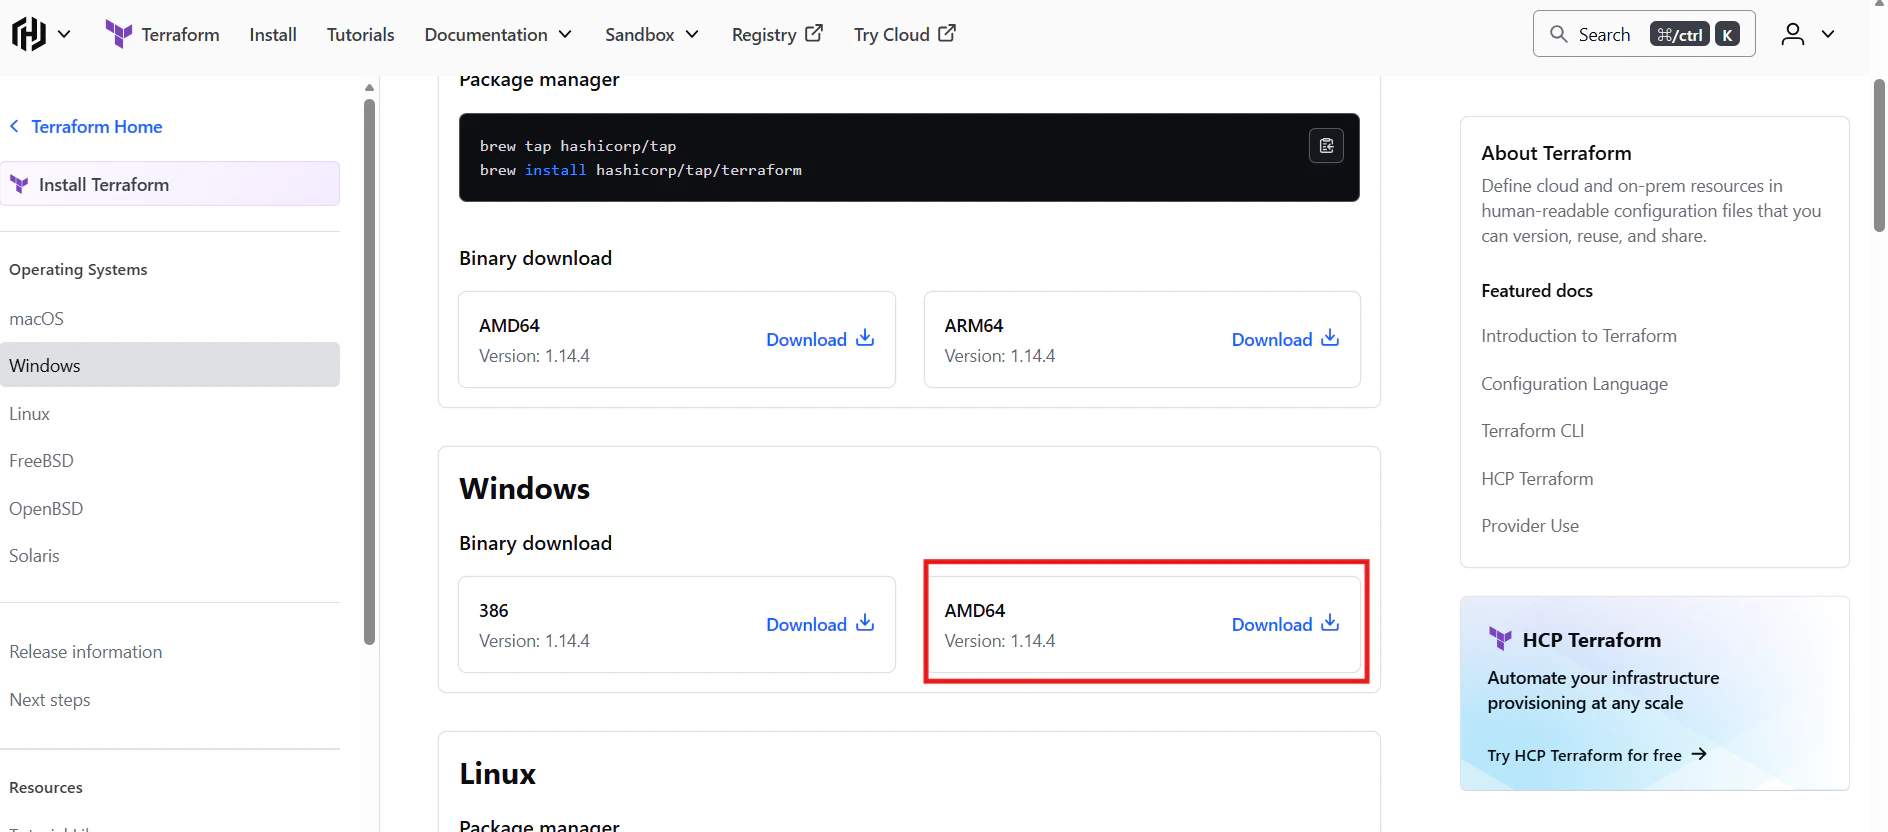
Task: Click the Search magnifier icon
Action: coord(1558,34)
